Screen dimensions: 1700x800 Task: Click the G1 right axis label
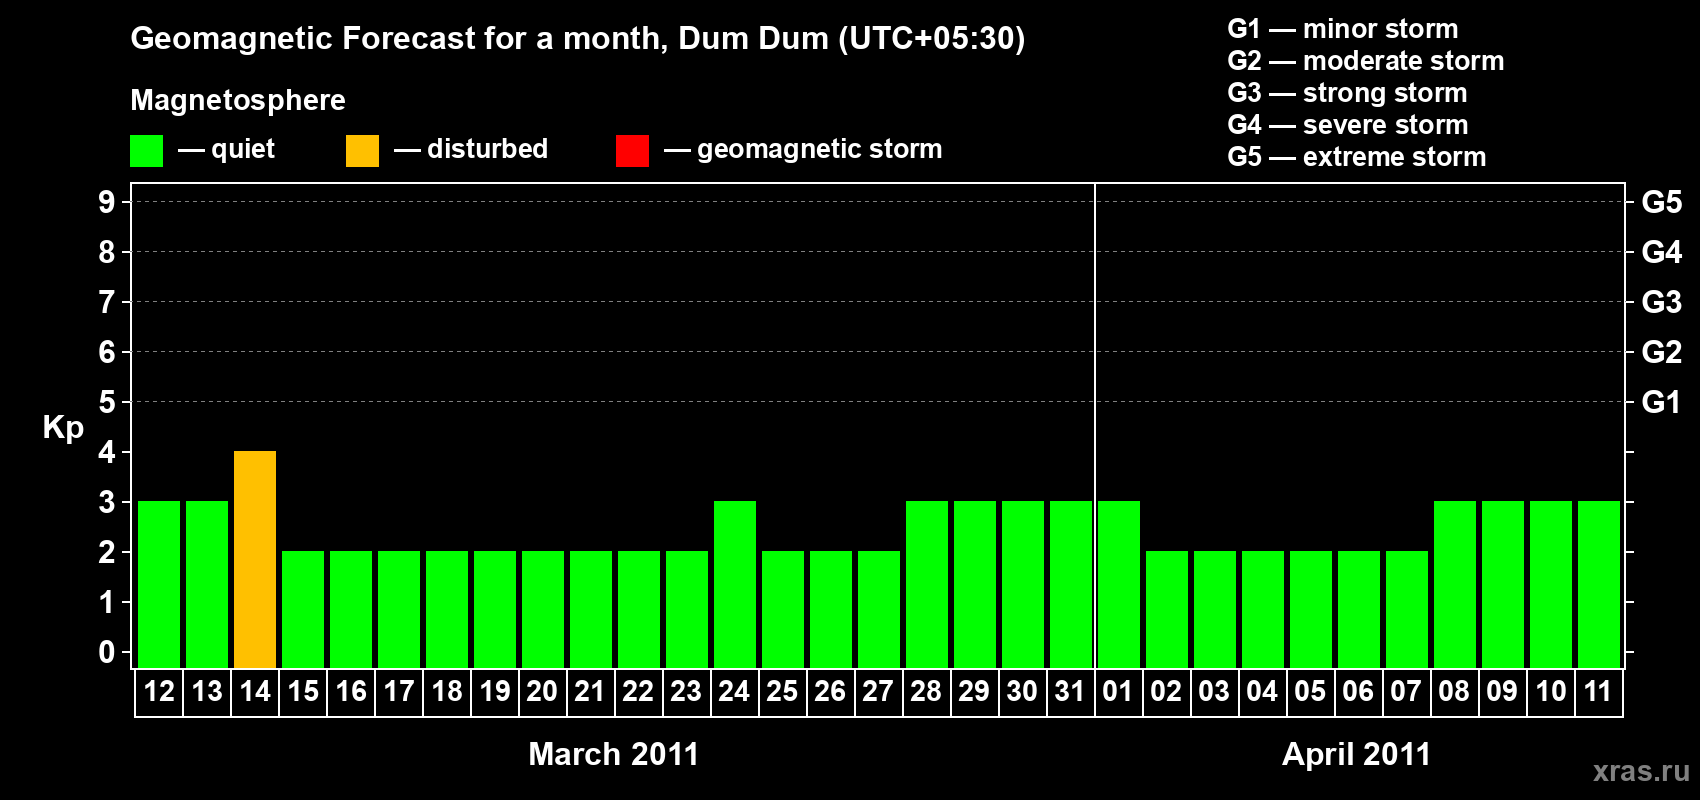1661,402
